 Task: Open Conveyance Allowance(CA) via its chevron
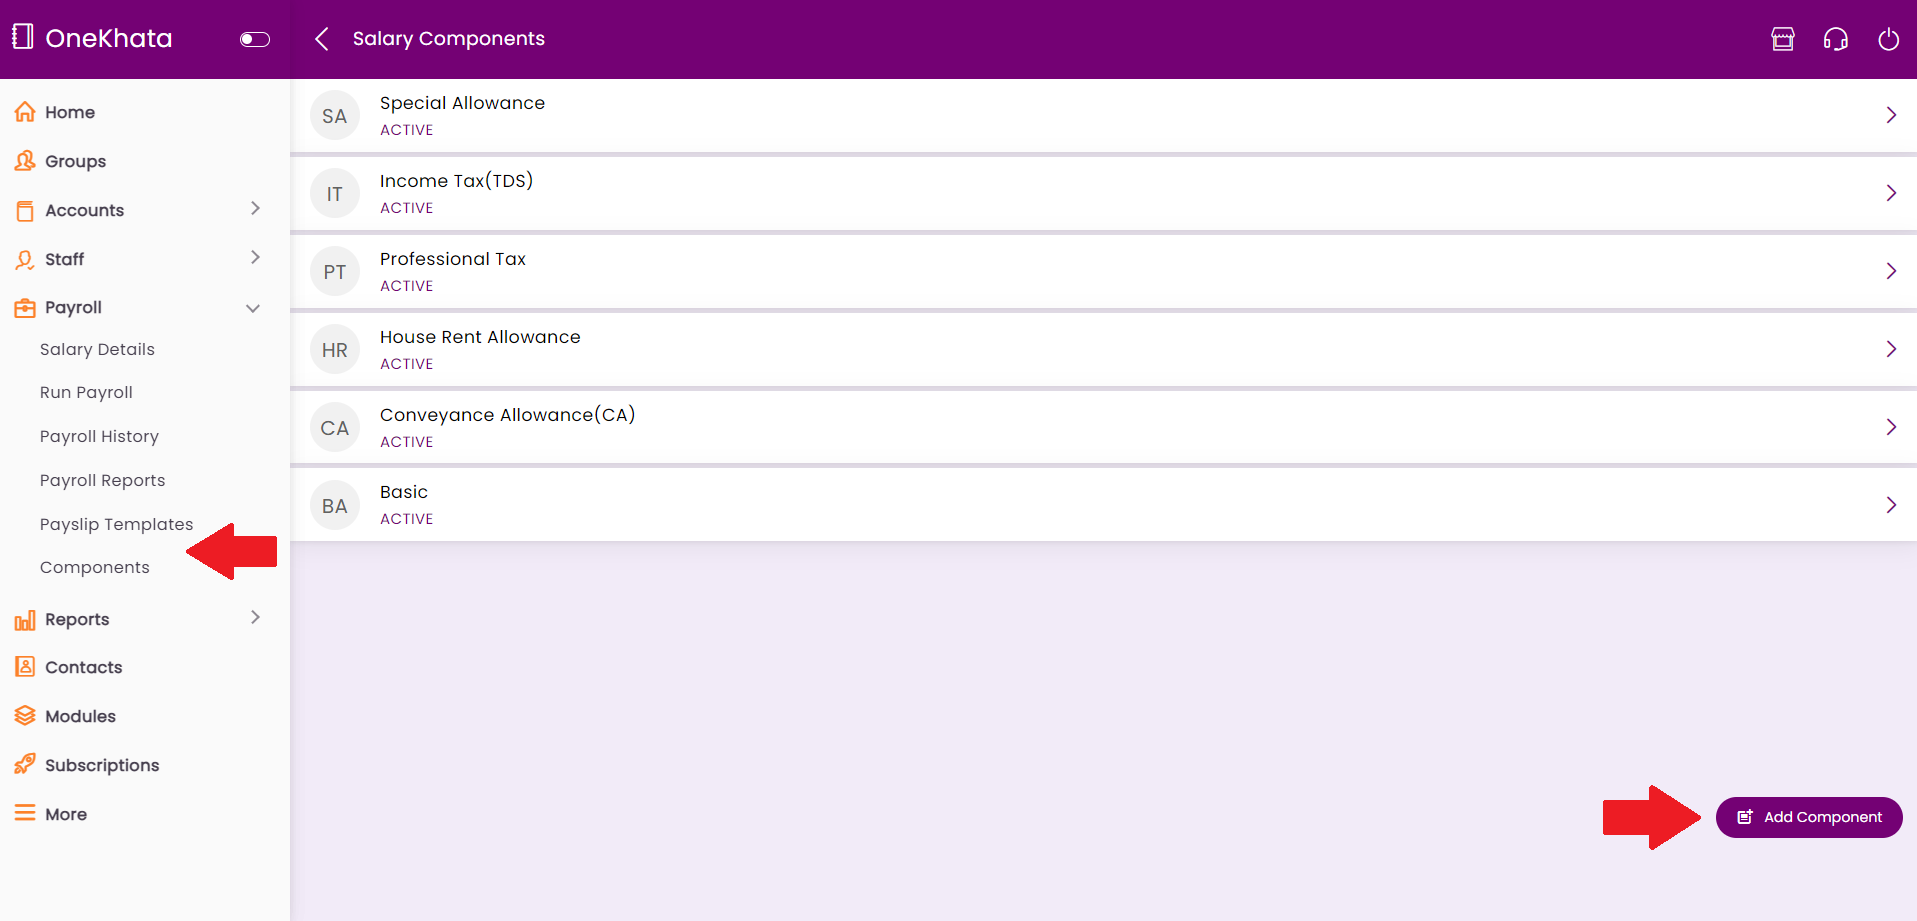point(1891,427)
